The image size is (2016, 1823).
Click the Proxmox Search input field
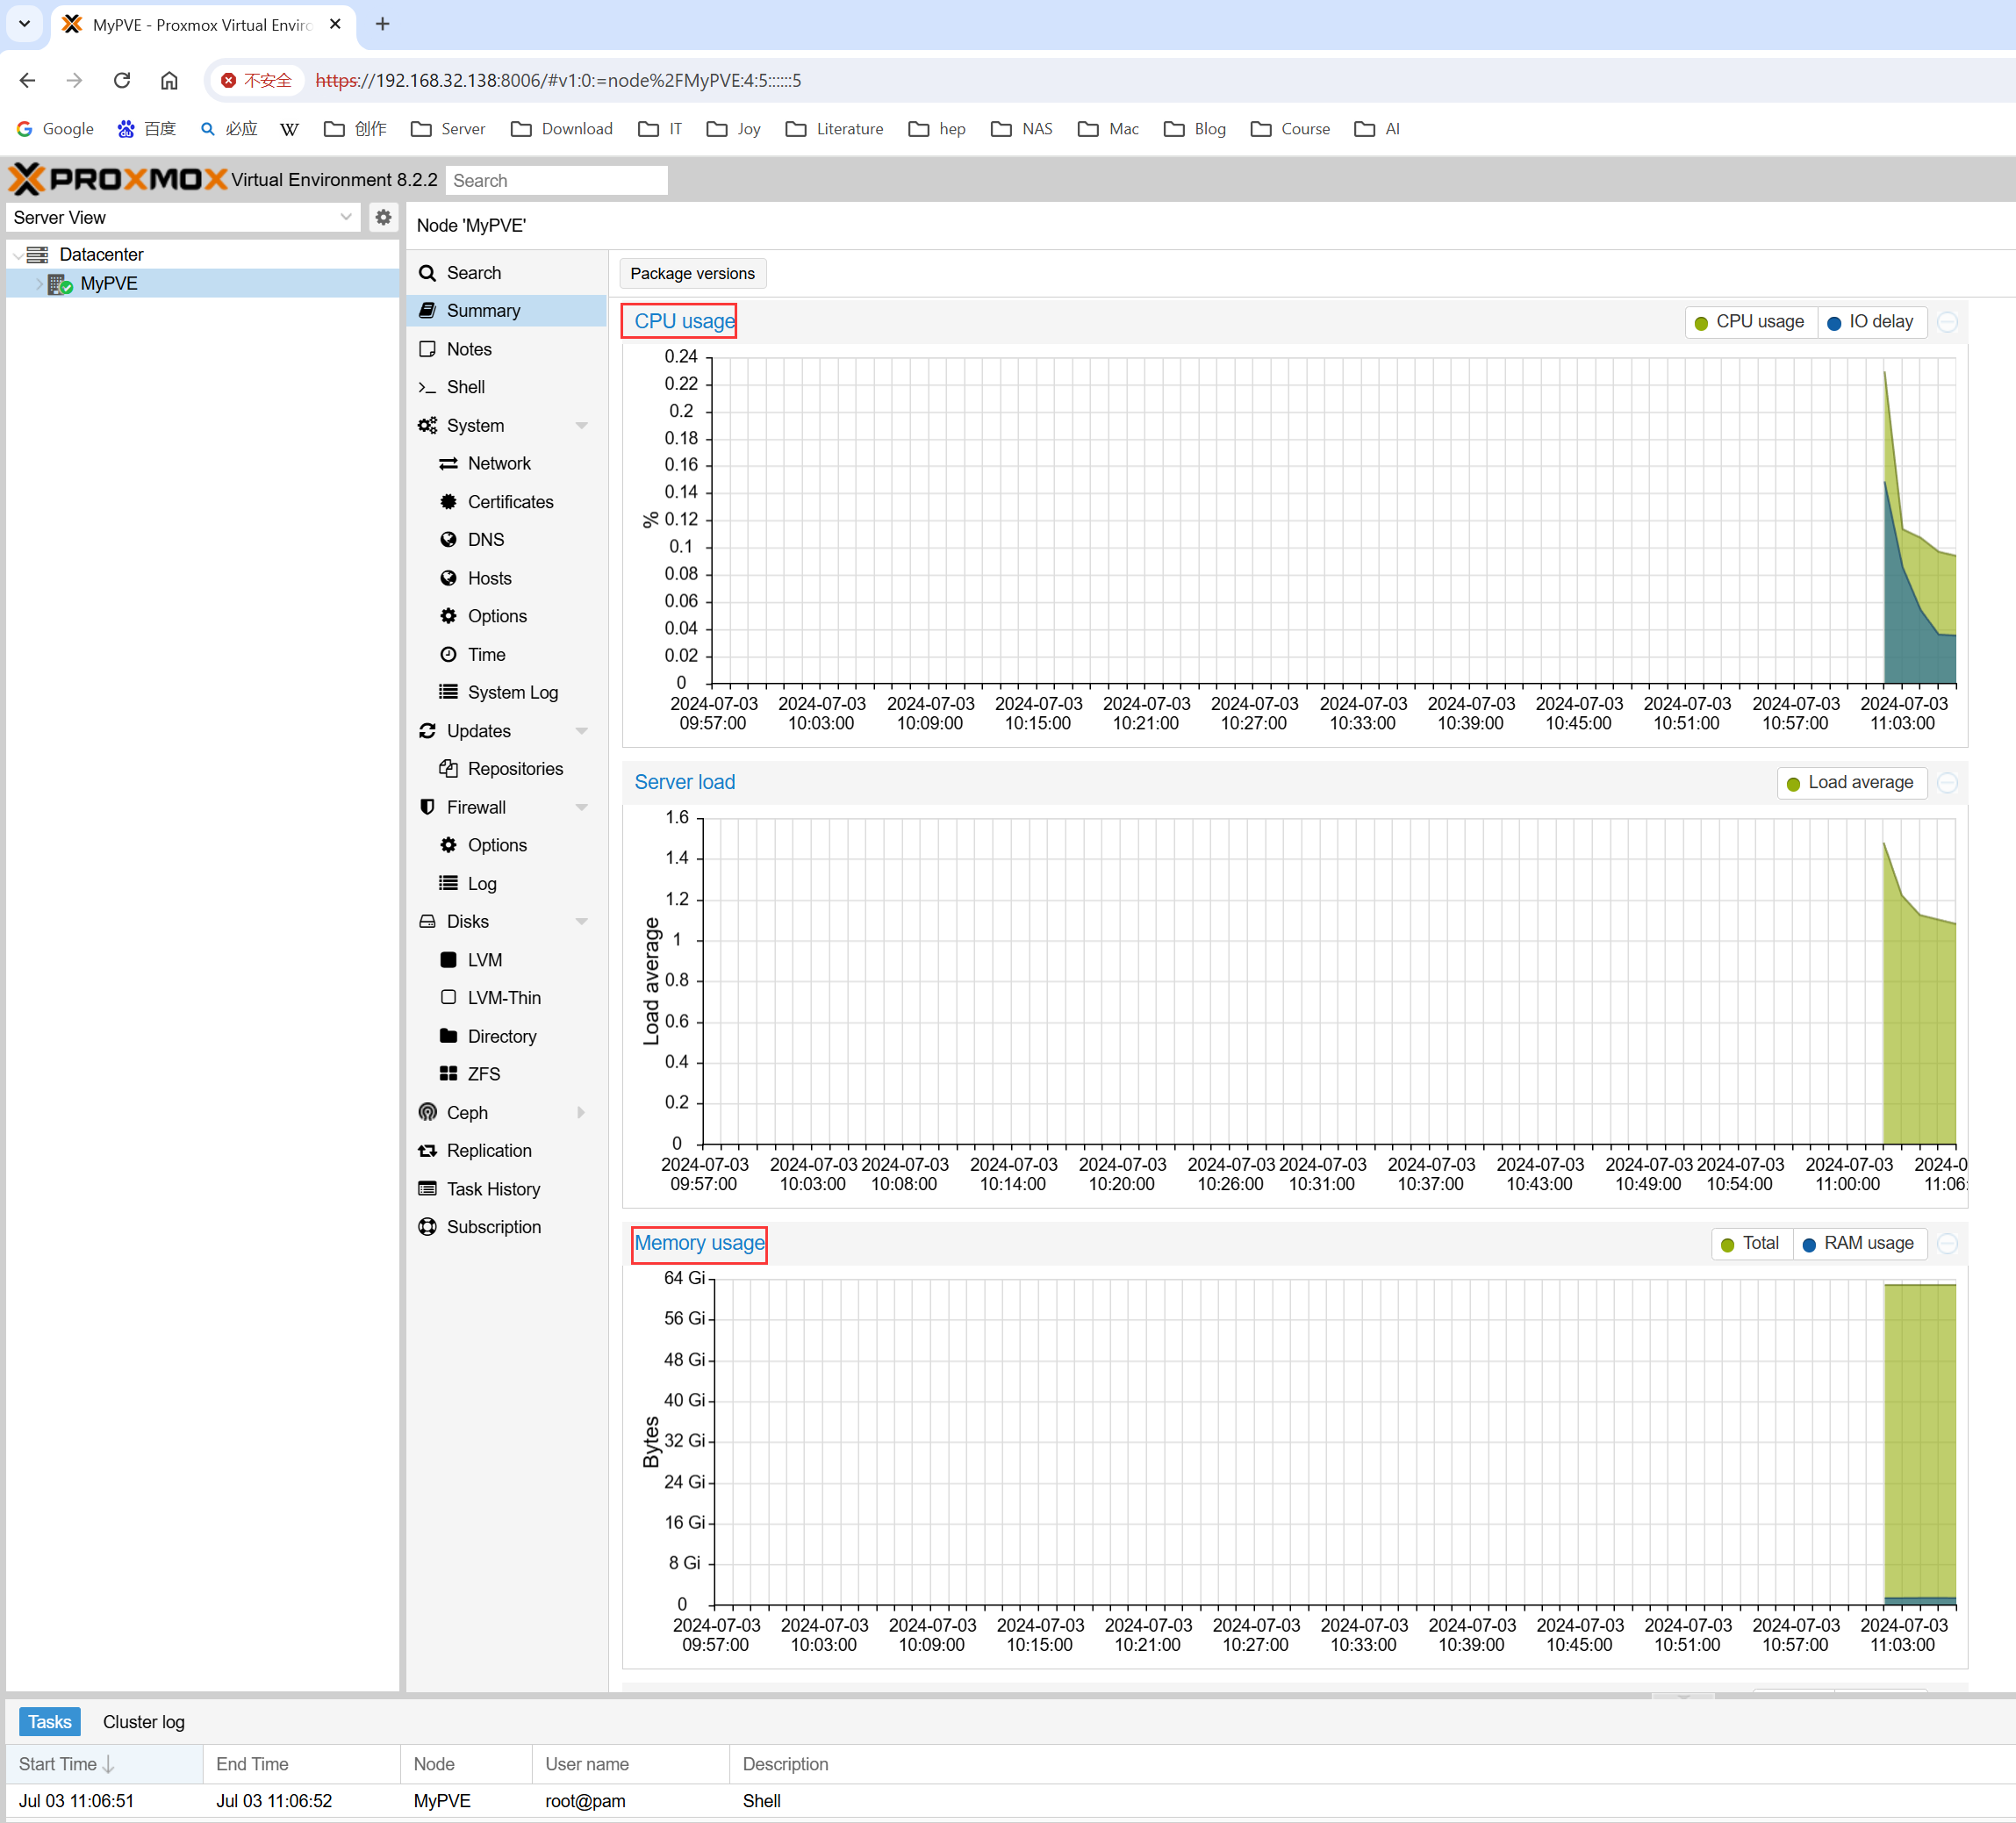tap(556, 180)
